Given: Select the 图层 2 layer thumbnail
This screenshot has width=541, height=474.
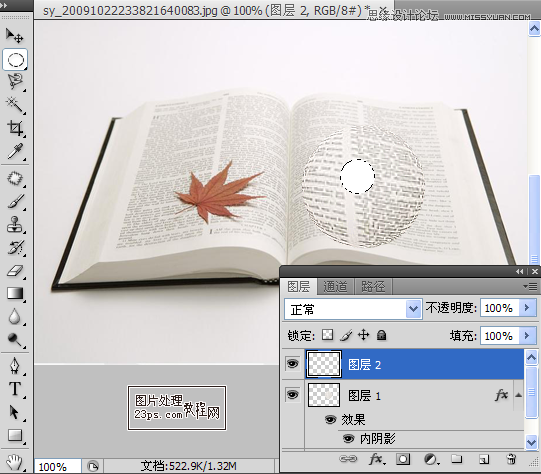Looking at the screenshot, I should coord(324,364).
